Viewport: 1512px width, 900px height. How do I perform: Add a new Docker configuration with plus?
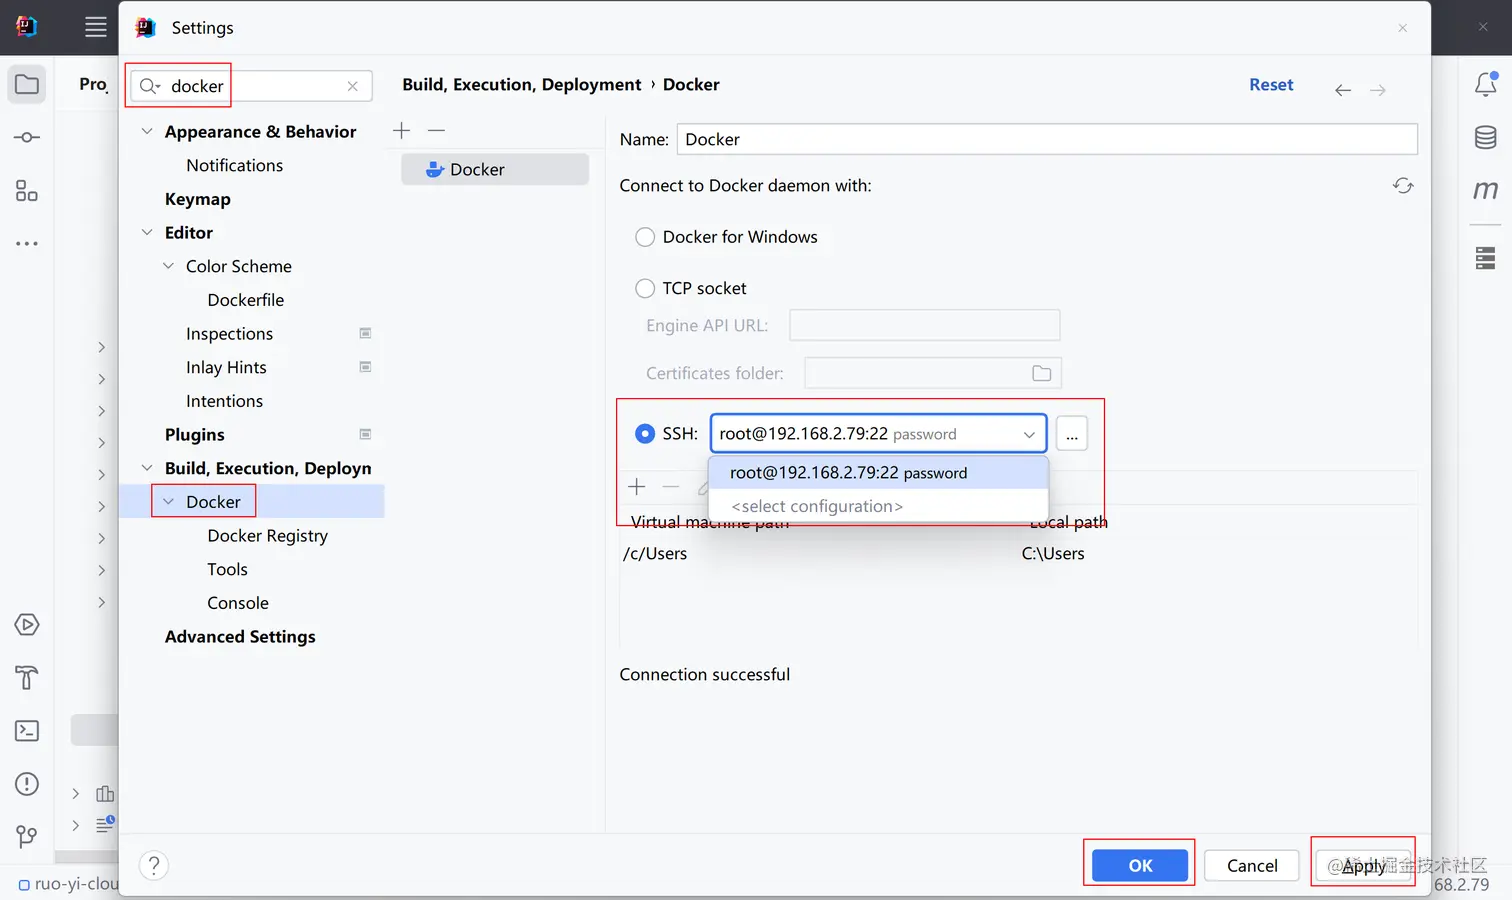tap(402, 130)
